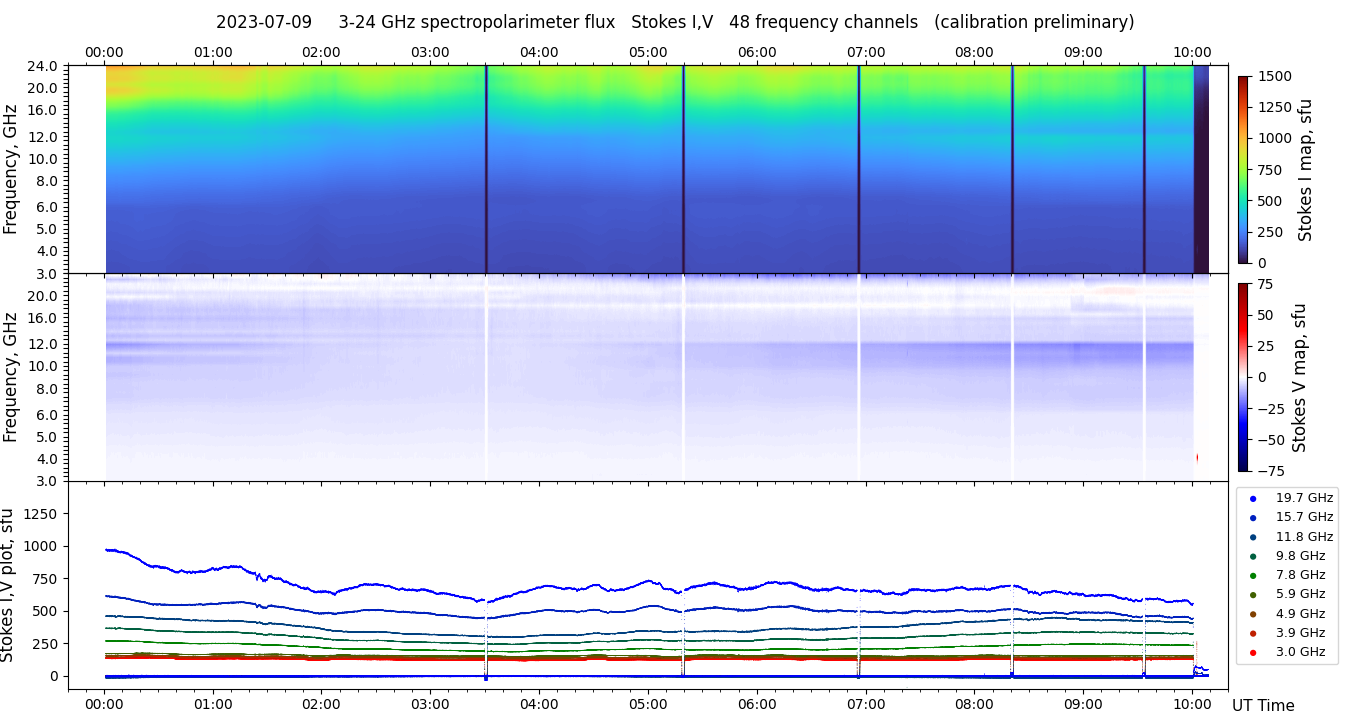Click the 1500 tick on Stokes I colorbar

(x=1275, y=76)
